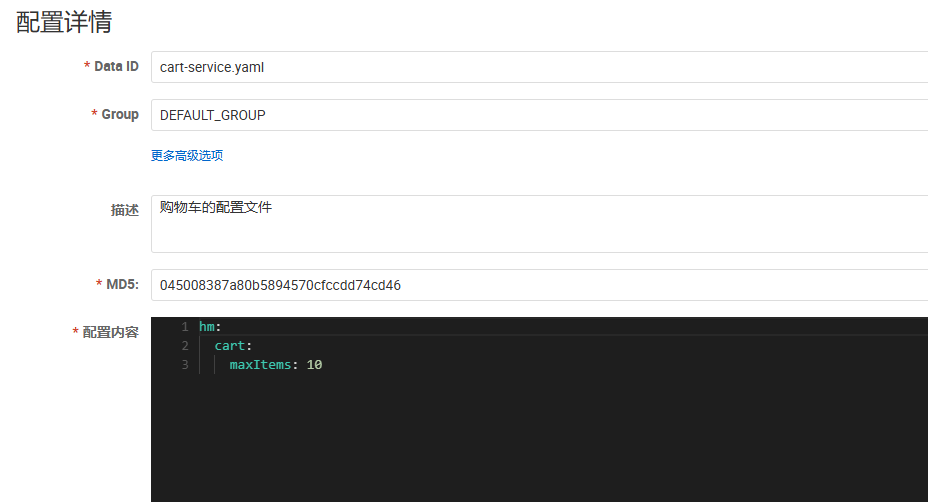
Task: Focus the Group field showing DEFAULT_GROUP
Action: 540,115
